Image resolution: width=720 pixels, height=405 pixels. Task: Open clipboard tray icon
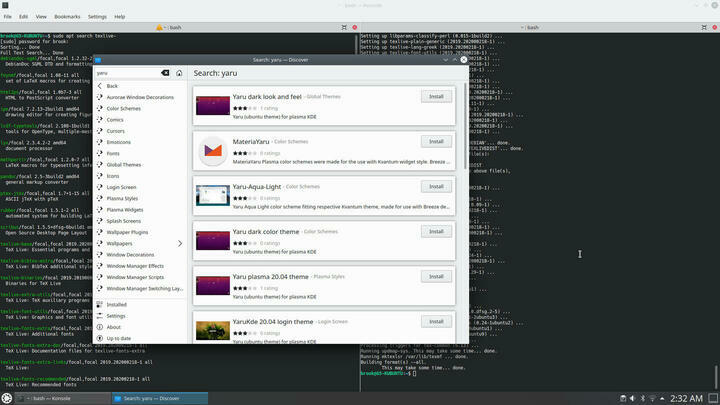(x=623, y=398)
